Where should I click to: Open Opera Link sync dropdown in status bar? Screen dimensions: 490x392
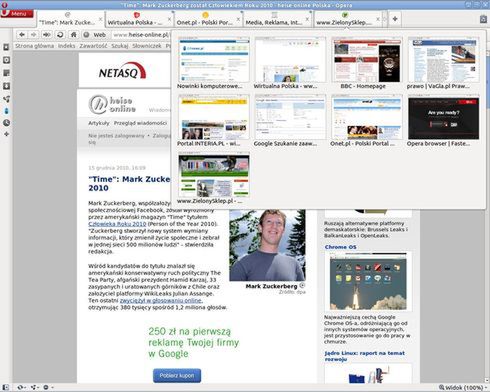pyautogui.click(x=21, y=387)
